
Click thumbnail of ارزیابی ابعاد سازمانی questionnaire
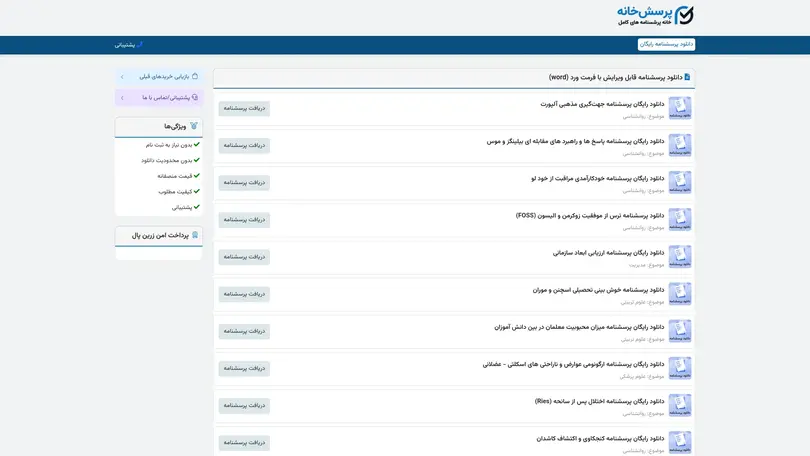(680, 257)
